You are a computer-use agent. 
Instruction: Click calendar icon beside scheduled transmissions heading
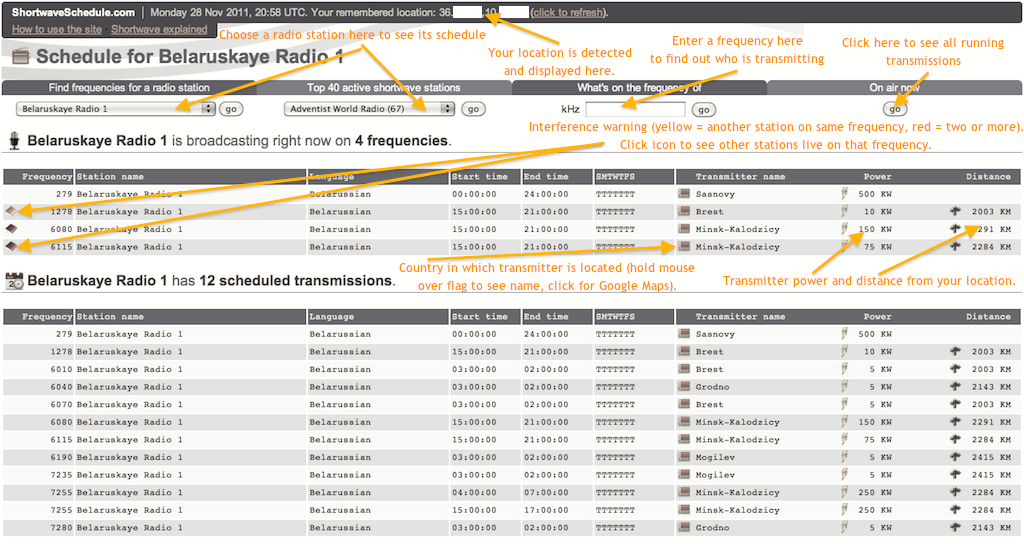coord(15,281)
